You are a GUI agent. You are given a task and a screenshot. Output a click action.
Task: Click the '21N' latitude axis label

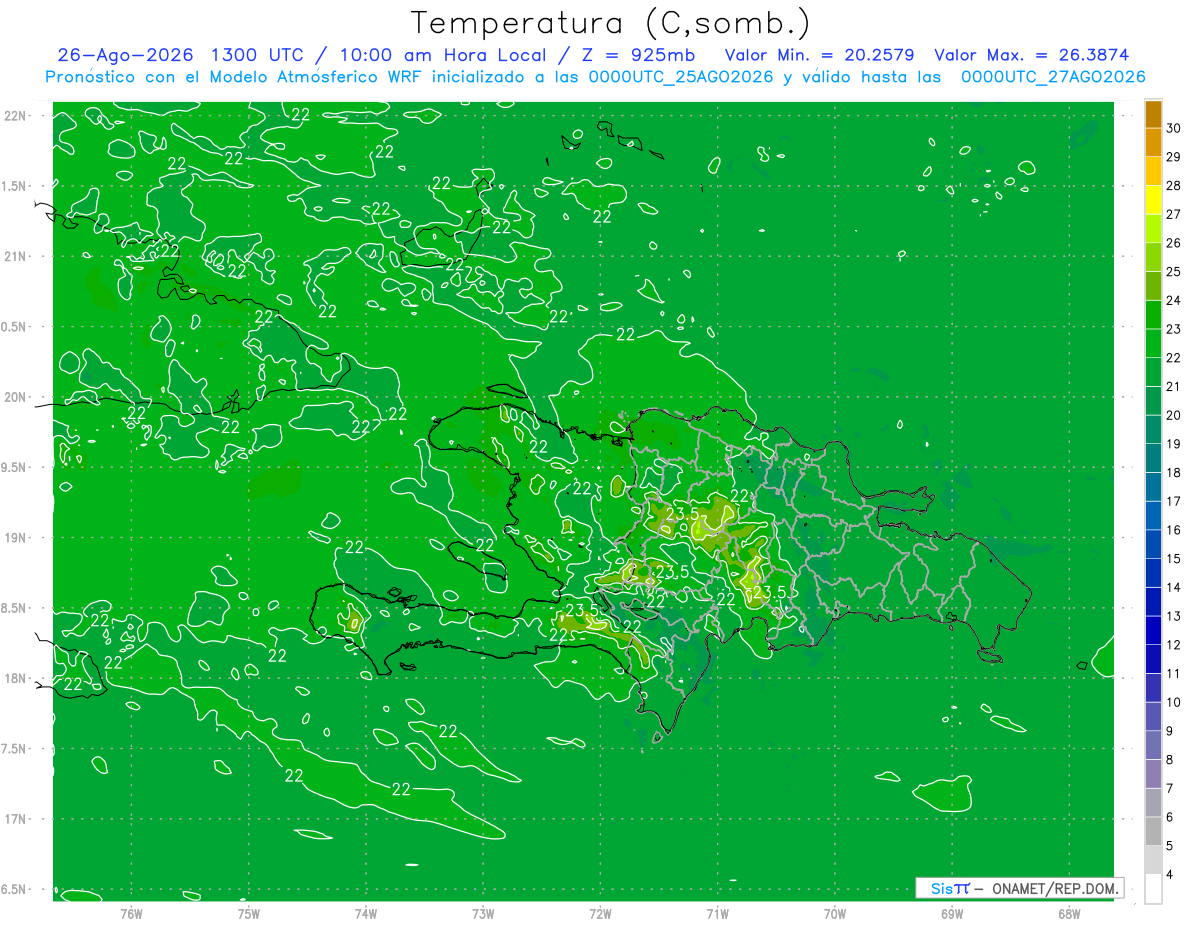16,257
